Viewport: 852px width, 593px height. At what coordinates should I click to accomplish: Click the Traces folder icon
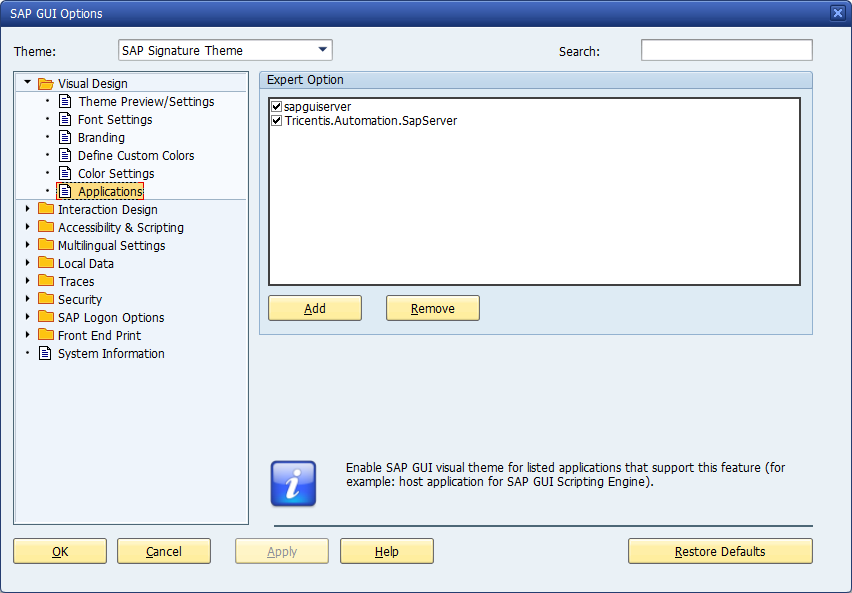point(46,280)
